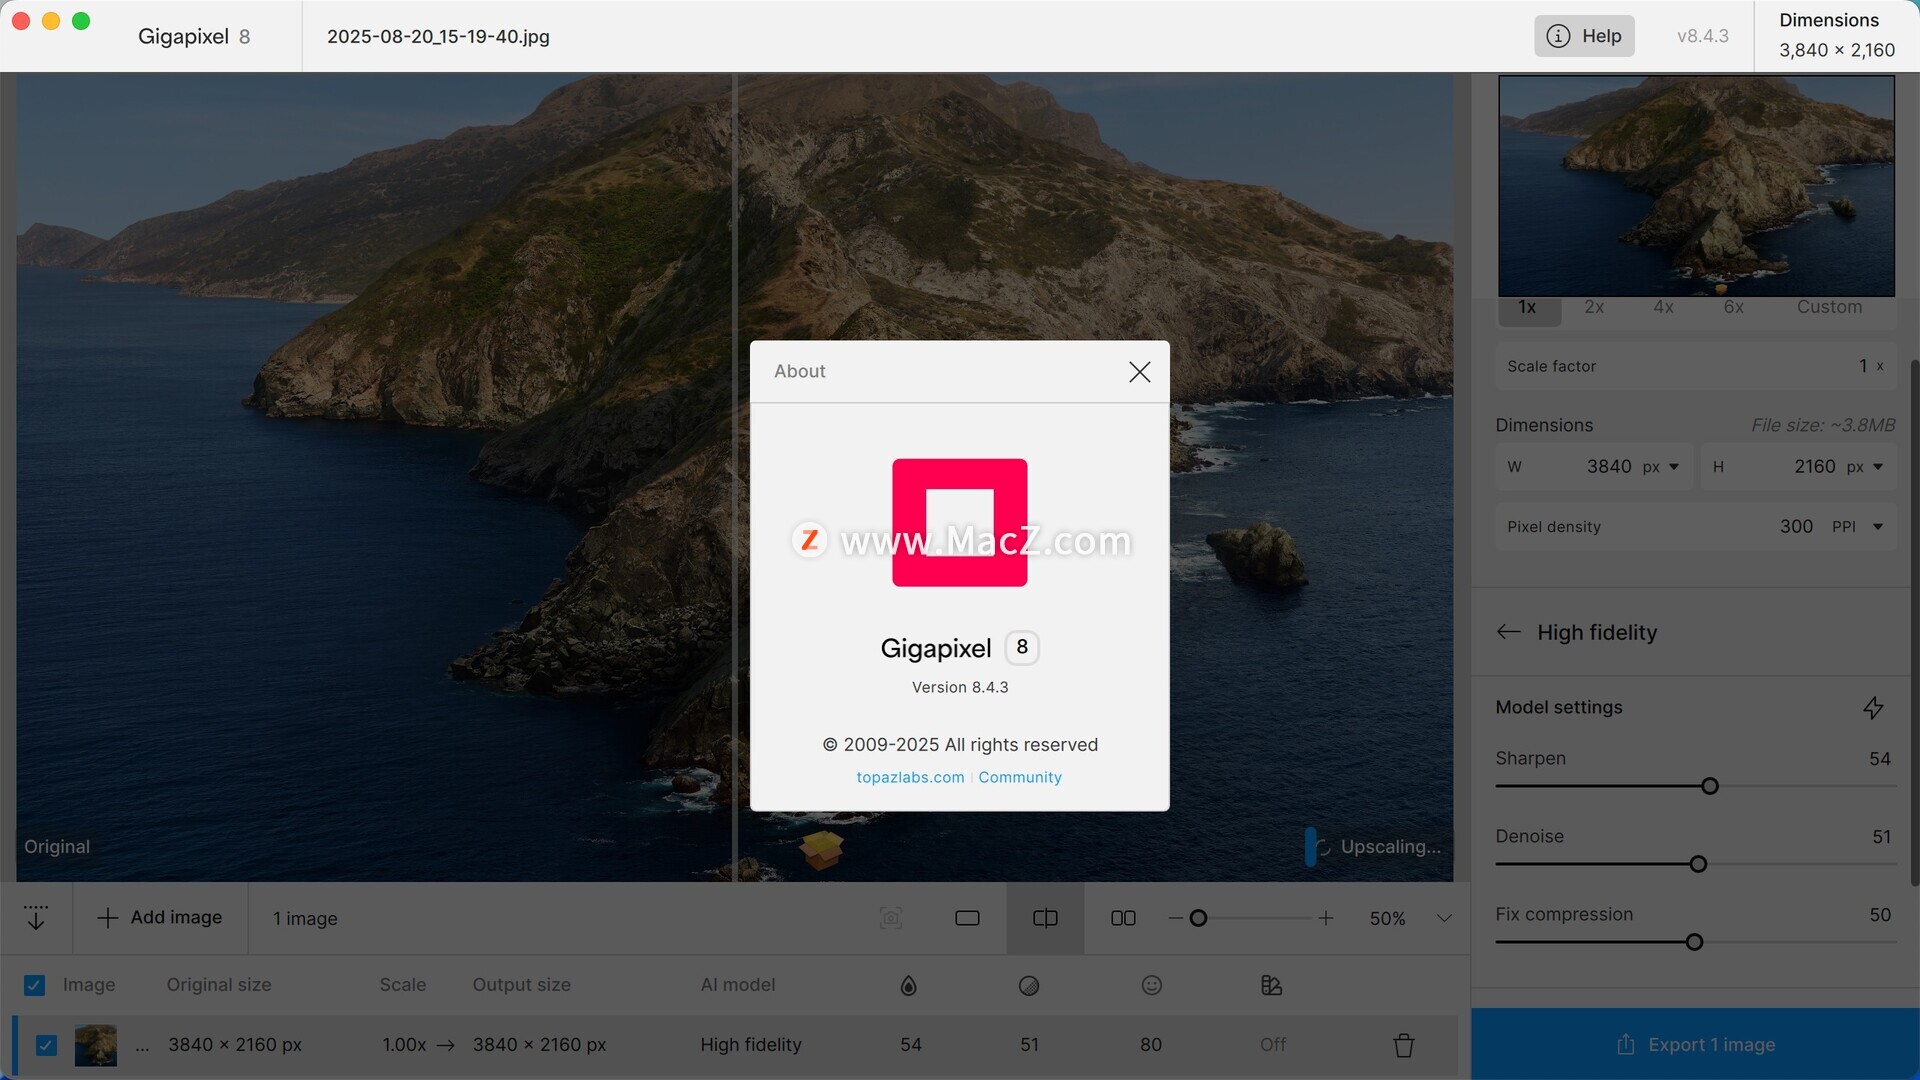Click the Scale factor input field

click(x=1694, y=366)
